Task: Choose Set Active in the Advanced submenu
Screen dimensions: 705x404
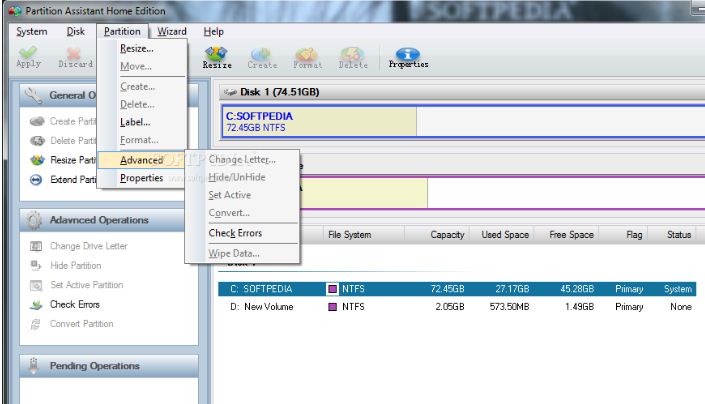Action: (242, 195)
